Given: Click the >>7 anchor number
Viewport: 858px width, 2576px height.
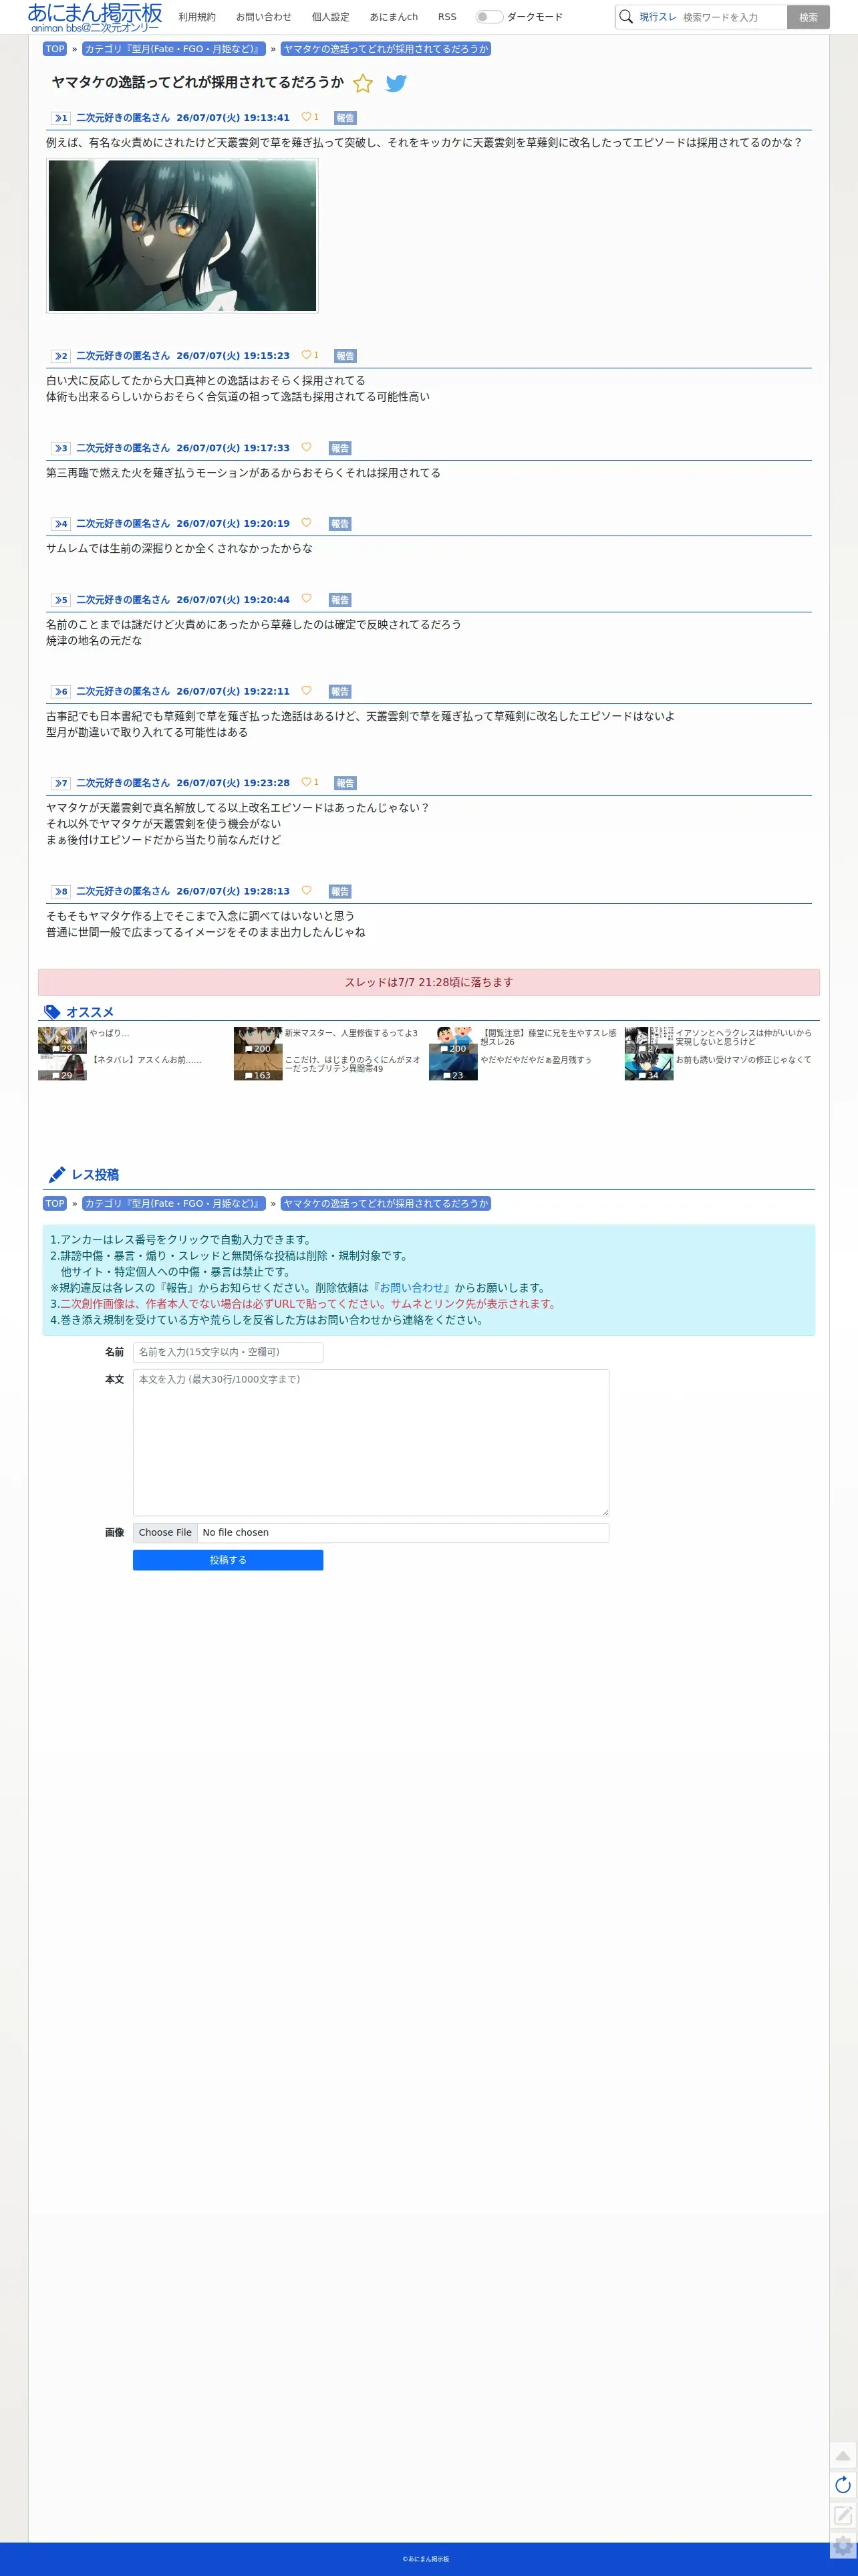Looking at the screenshot, I should pyautogui.click(x=61, y=783).
